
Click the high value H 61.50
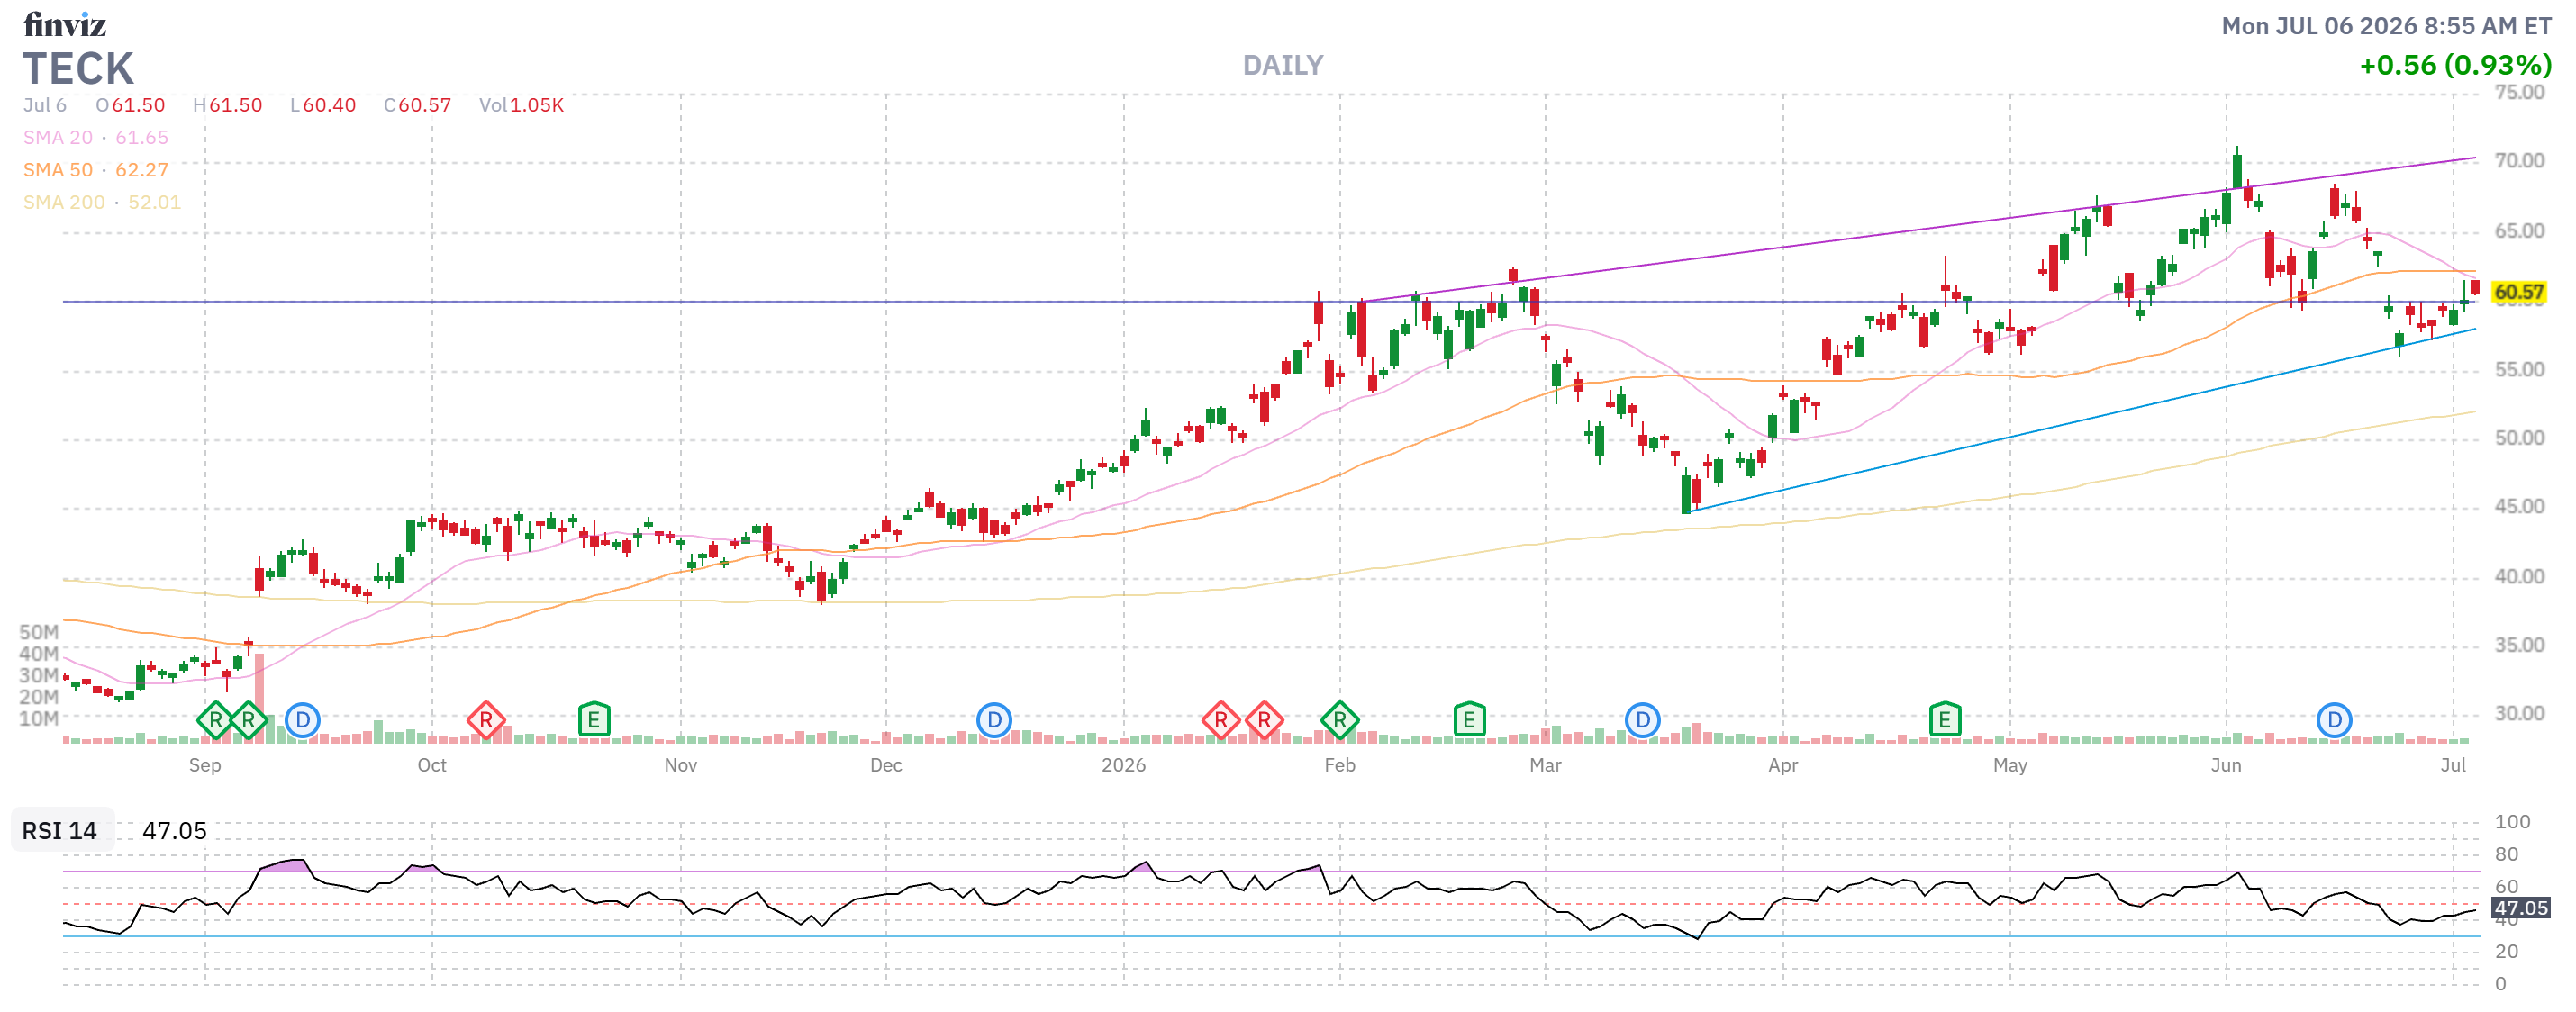tap(227, 105)
